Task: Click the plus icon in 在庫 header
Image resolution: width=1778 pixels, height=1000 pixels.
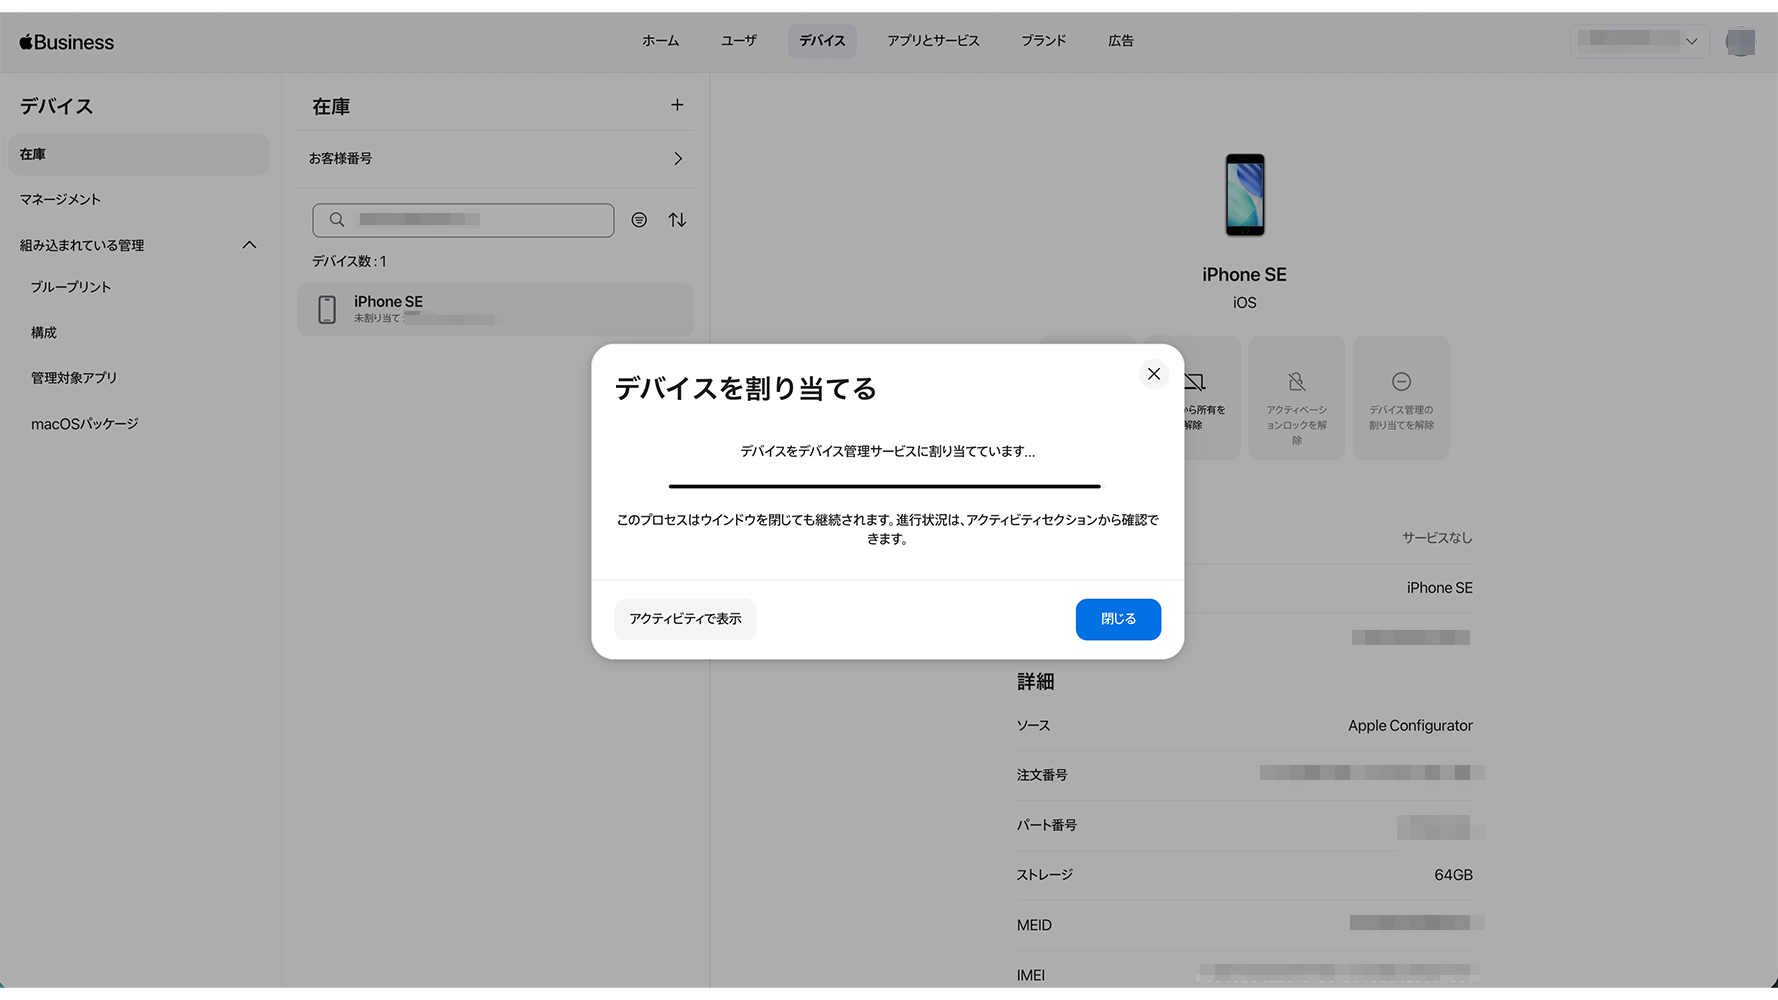Action: tap(677, 105)
